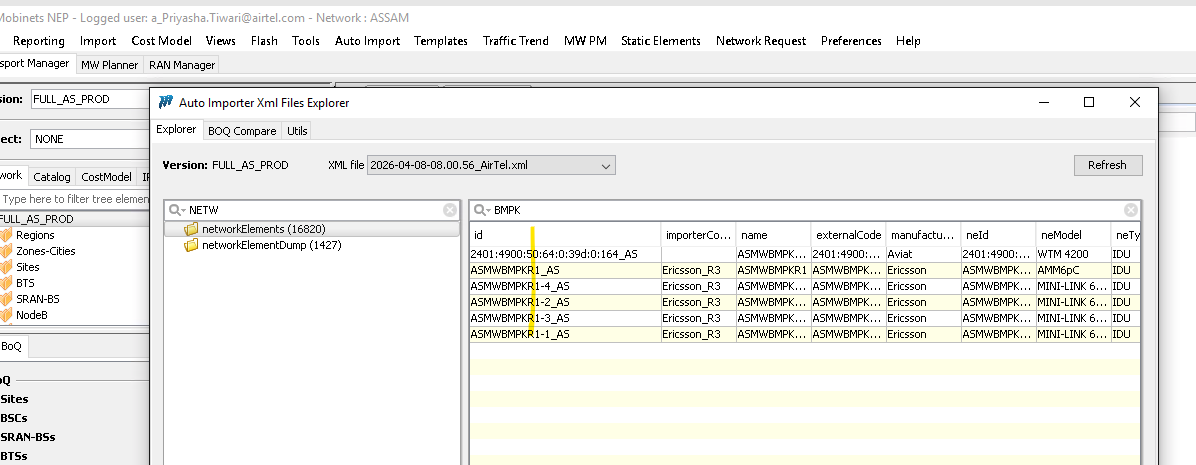1196x465 pixels.
Task: Click the magnifier icon in NETW search
Action: point(177,210)
